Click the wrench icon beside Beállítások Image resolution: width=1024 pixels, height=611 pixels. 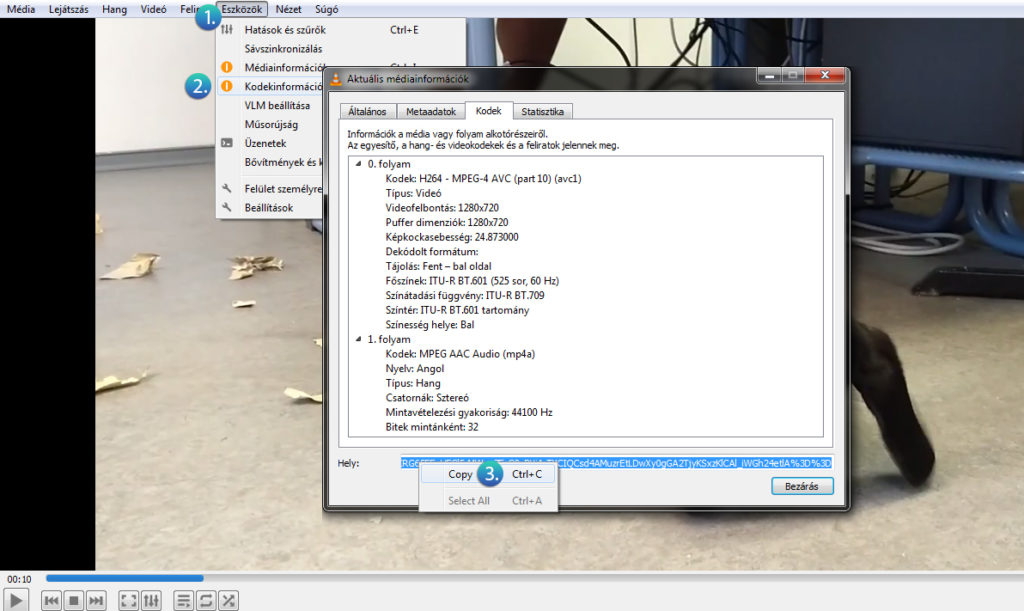click(x=227, y=208)
